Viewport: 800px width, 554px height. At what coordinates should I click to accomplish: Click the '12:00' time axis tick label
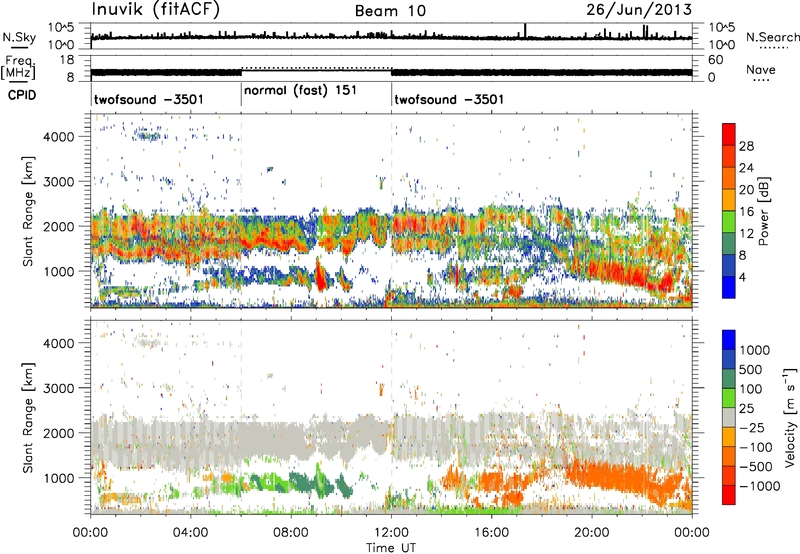pos(391,532)
